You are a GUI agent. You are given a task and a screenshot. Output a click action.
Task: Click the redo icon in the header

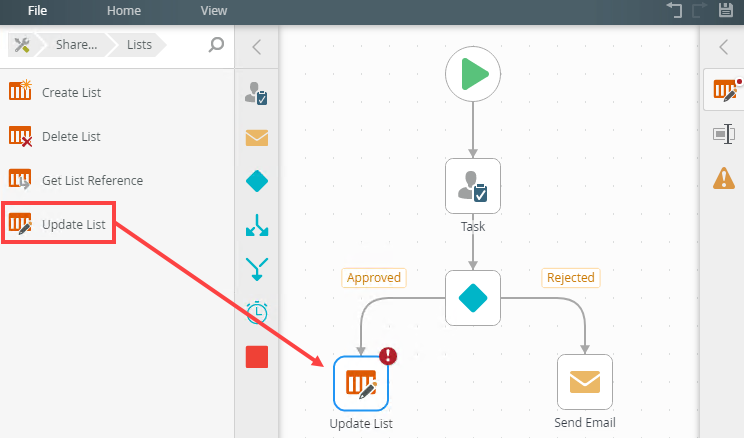pos(699,10)
